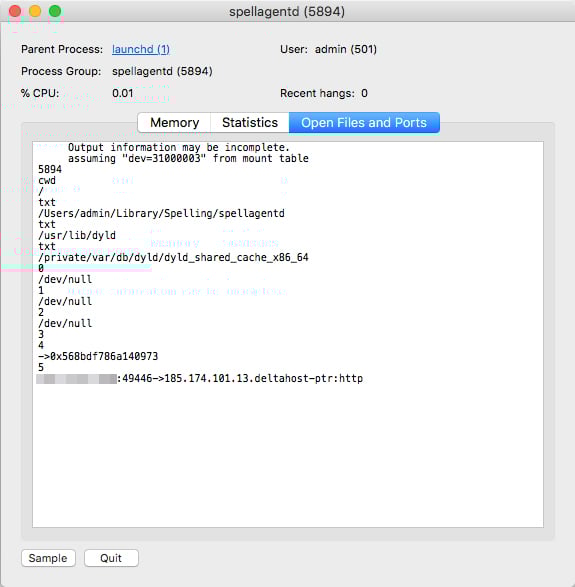Click the % CPU value 0.01
The height and width of the screenshot is (587, 575).
coord(122,93)
